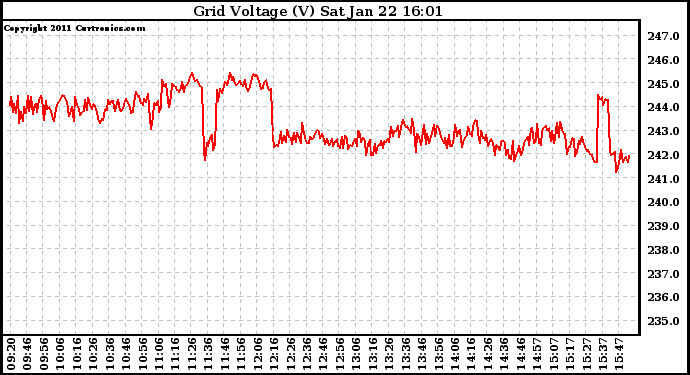
Task: Click the 12:16 time label
Action: coord(274,354)
